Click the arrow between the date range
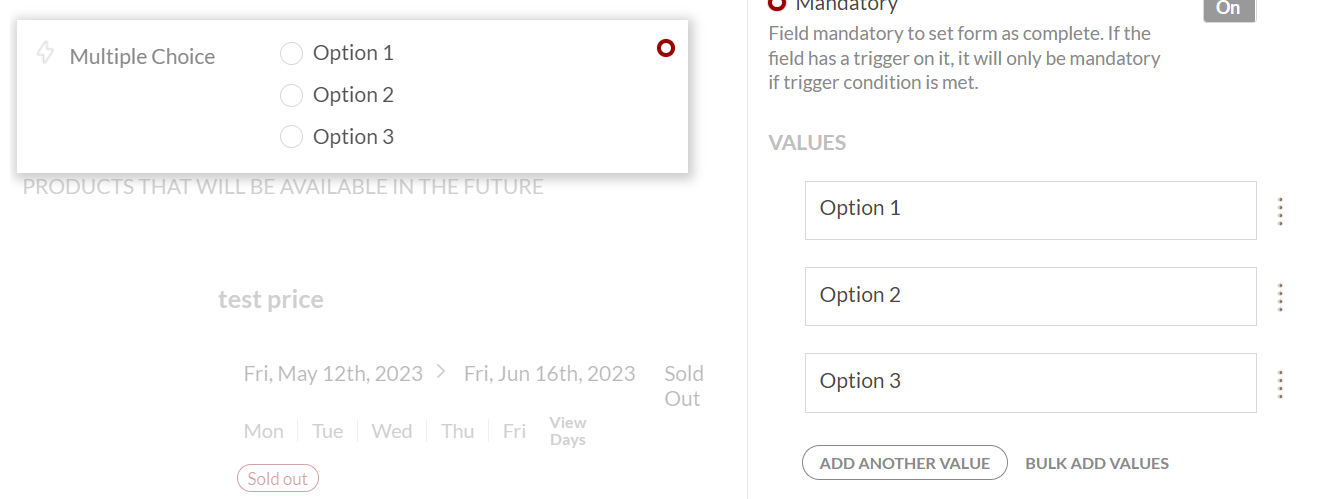Viewport: 1324px width, 499px height. [442, 372]
